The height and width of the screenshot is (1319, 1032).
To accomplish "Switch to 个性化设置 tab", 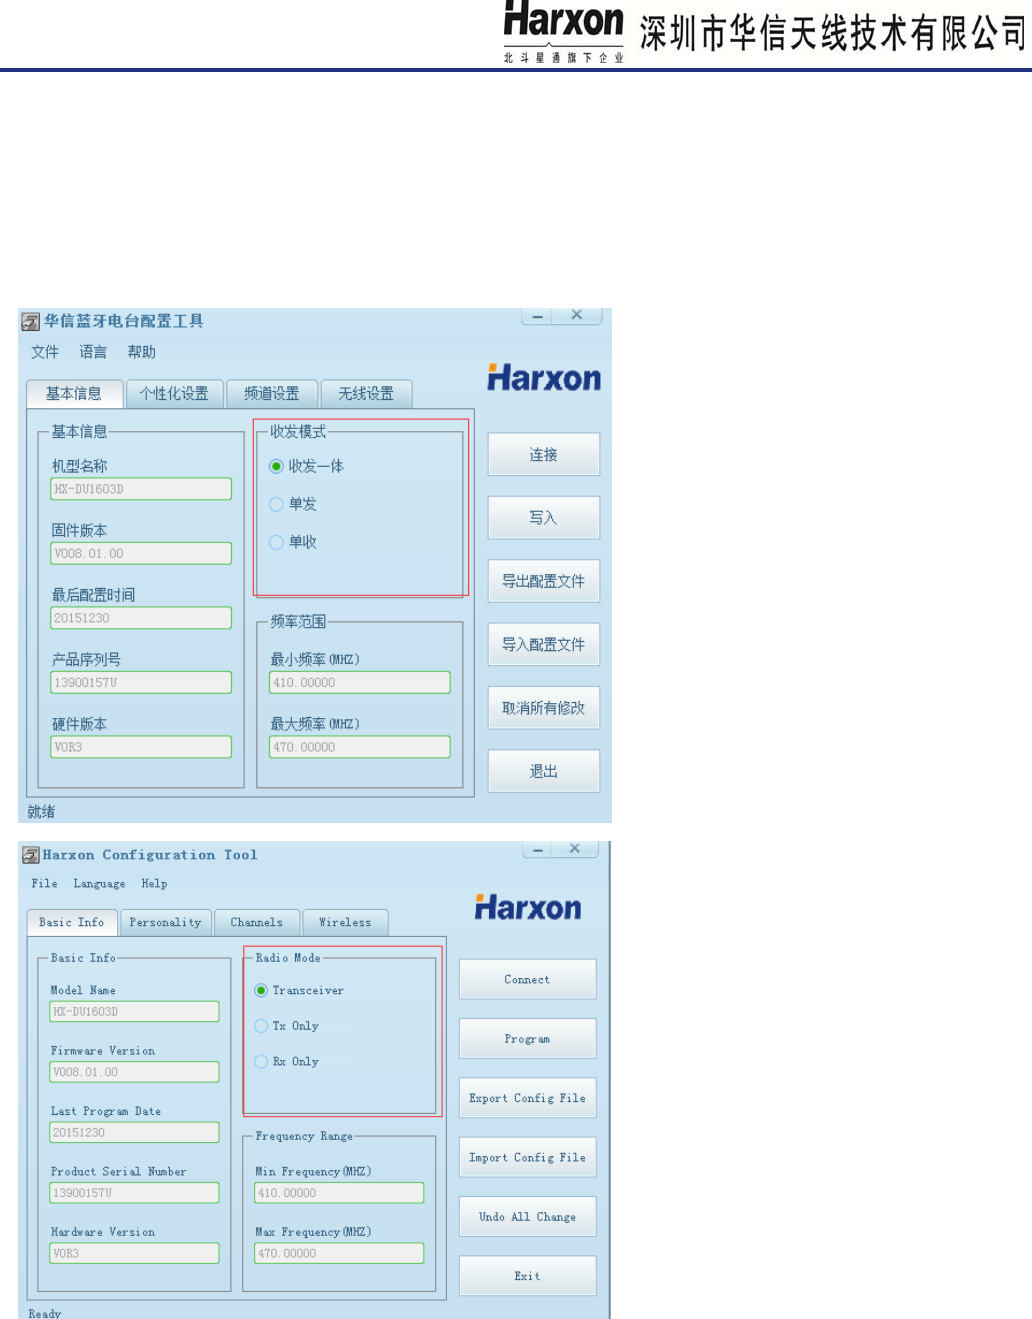I will point(174,394).
